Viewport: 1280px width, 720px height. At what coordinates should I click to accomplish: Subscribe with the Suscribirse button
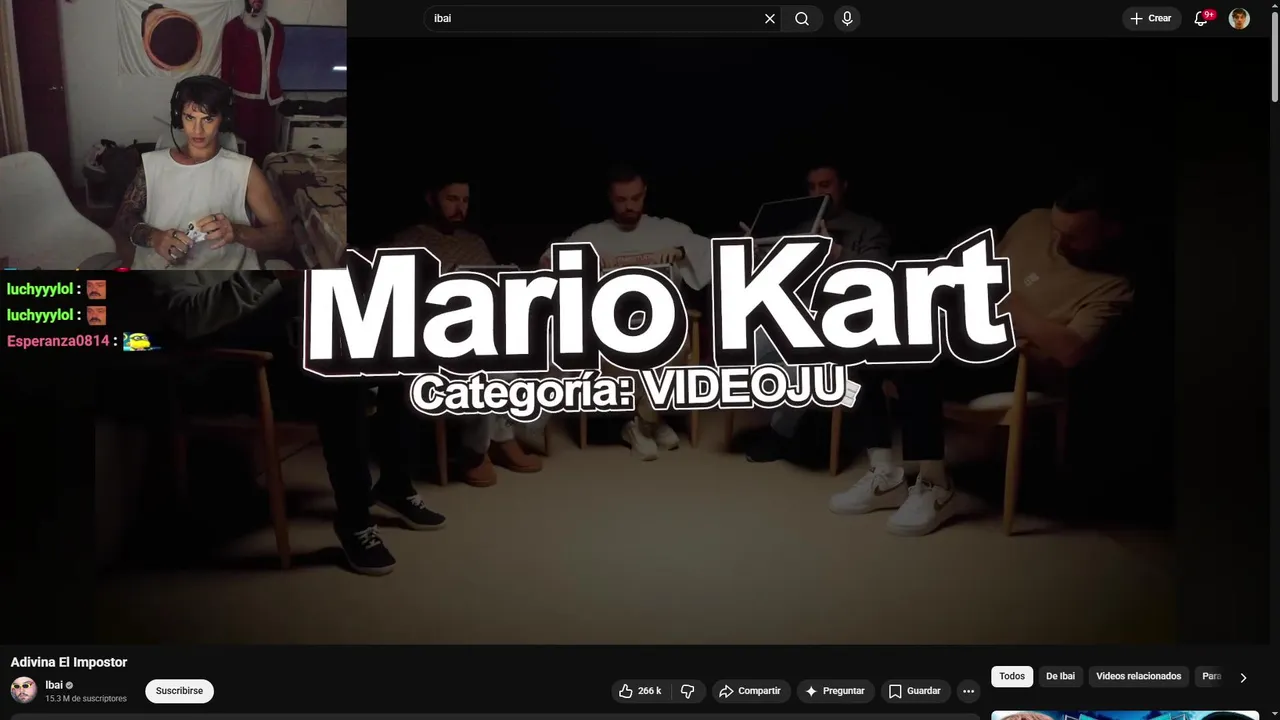point(179,691)
